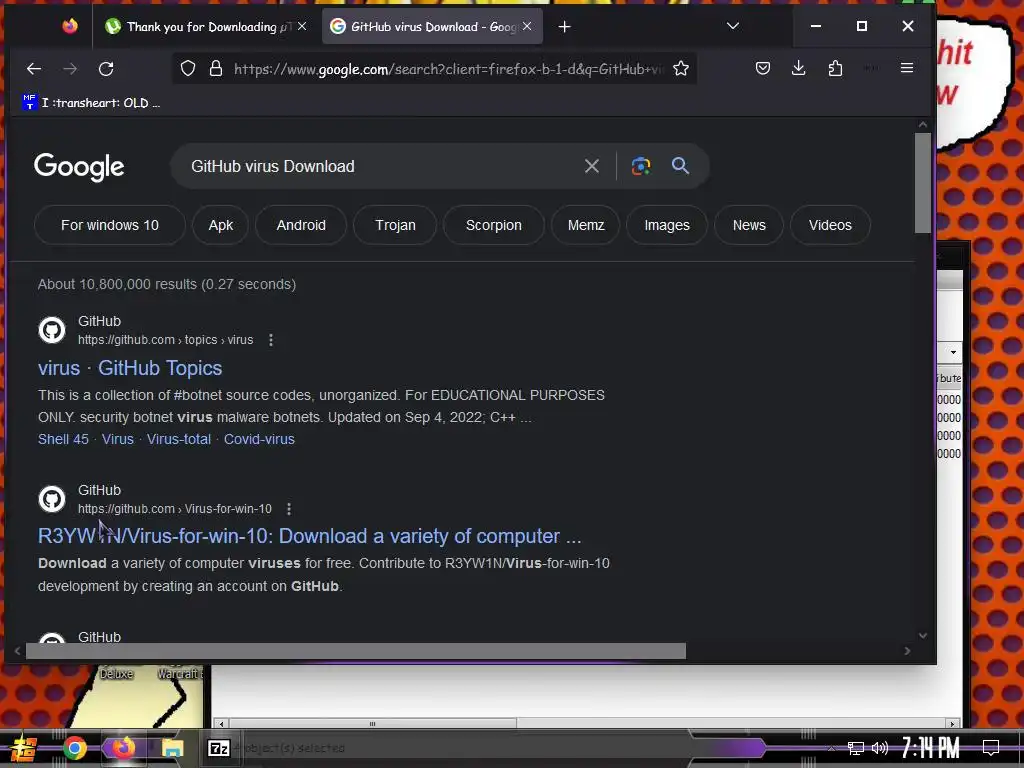
Task: Open Shell 45 sitelink
Action: click(x=63, y=440)
